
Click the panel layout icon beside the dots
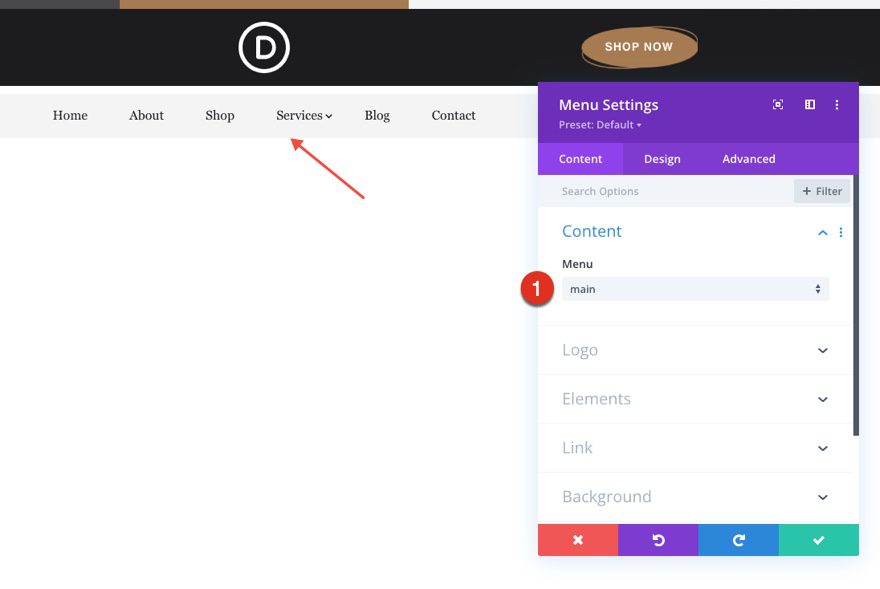tap(808, 104)
